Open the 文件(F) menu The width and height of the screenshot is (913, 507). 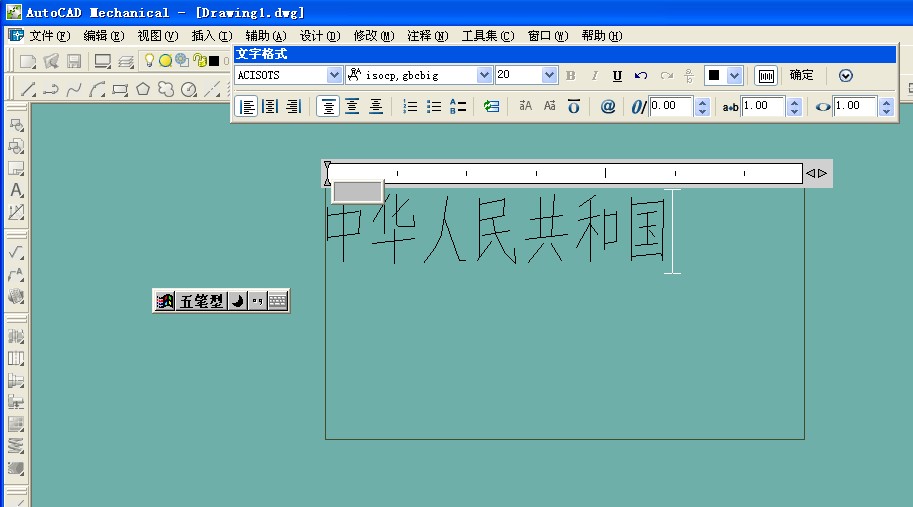[49, 36]
